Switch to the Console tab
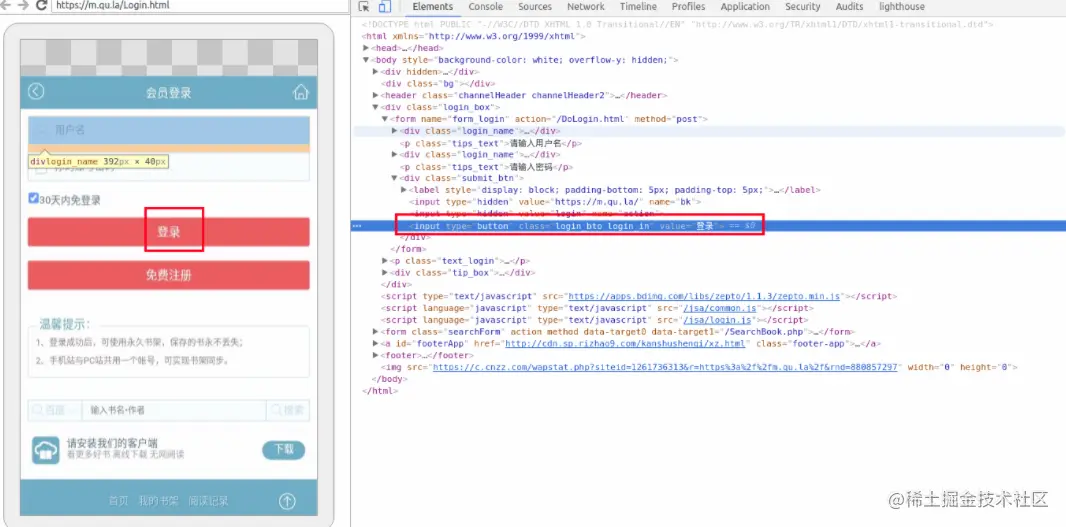Screen dimensions: 1066x527 click(485, 7)
